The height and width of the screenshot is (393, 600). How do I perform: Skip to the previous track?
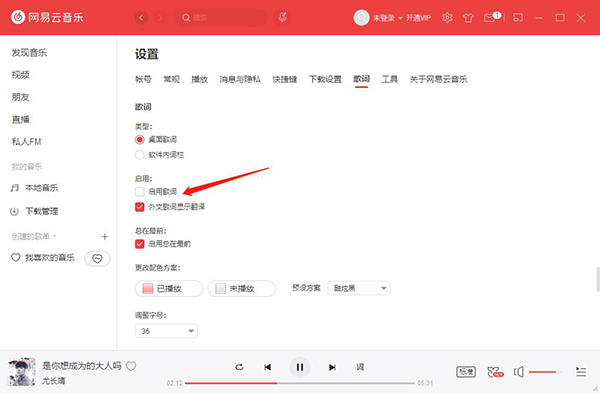click(267, 367)
